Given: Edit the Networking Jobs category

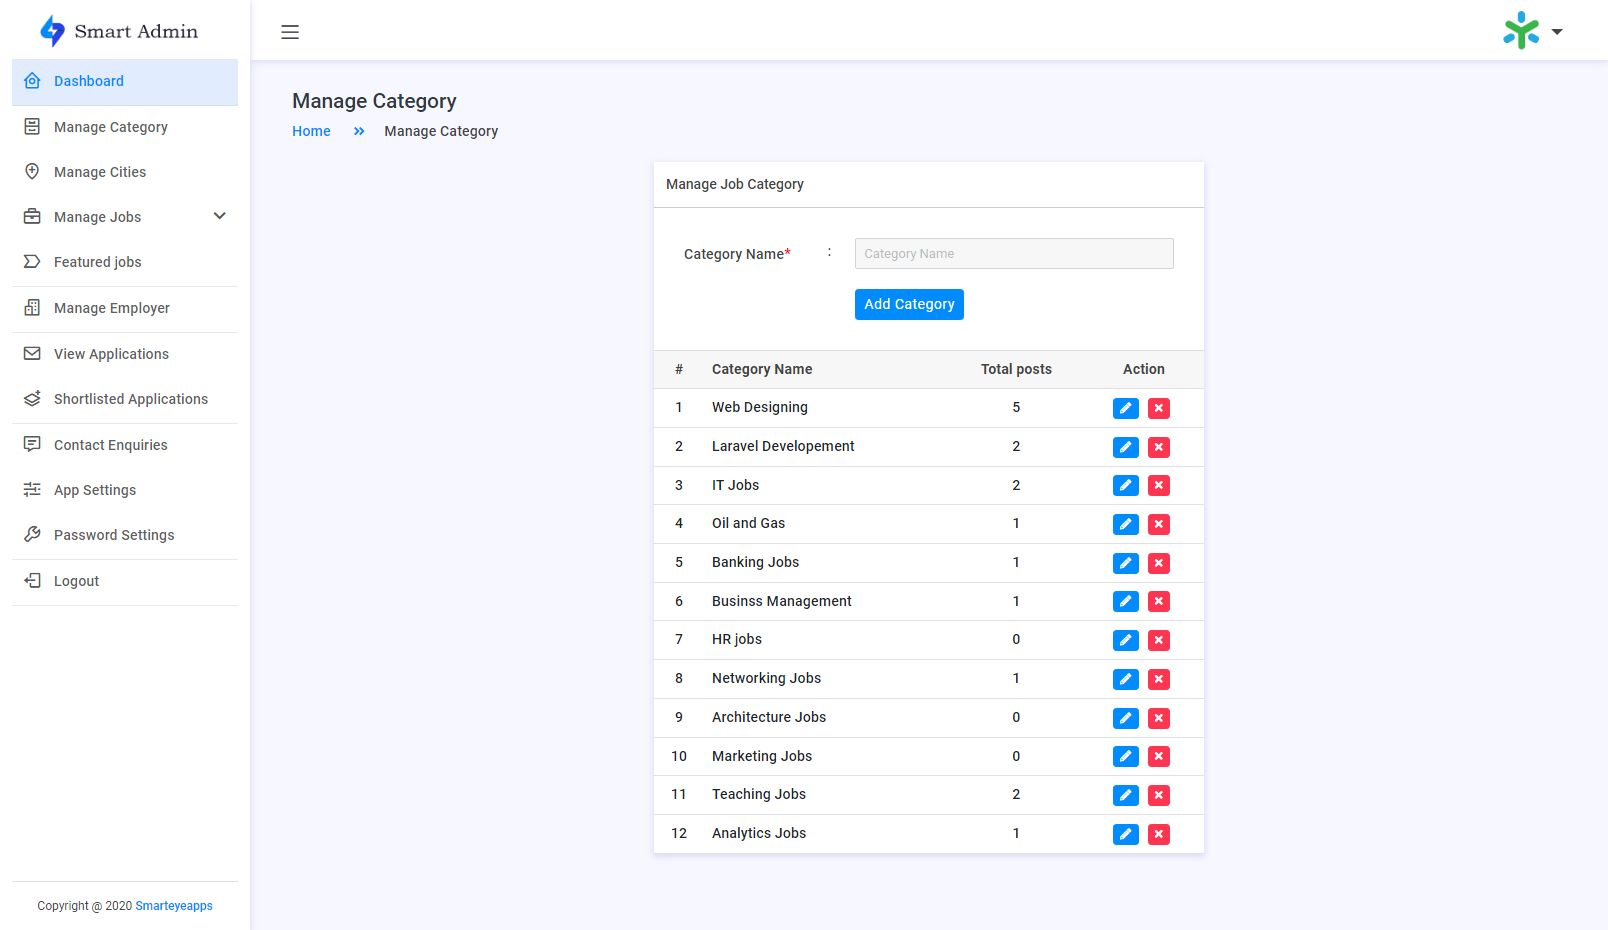Looking at the screenshot, I should [1125, 679].
